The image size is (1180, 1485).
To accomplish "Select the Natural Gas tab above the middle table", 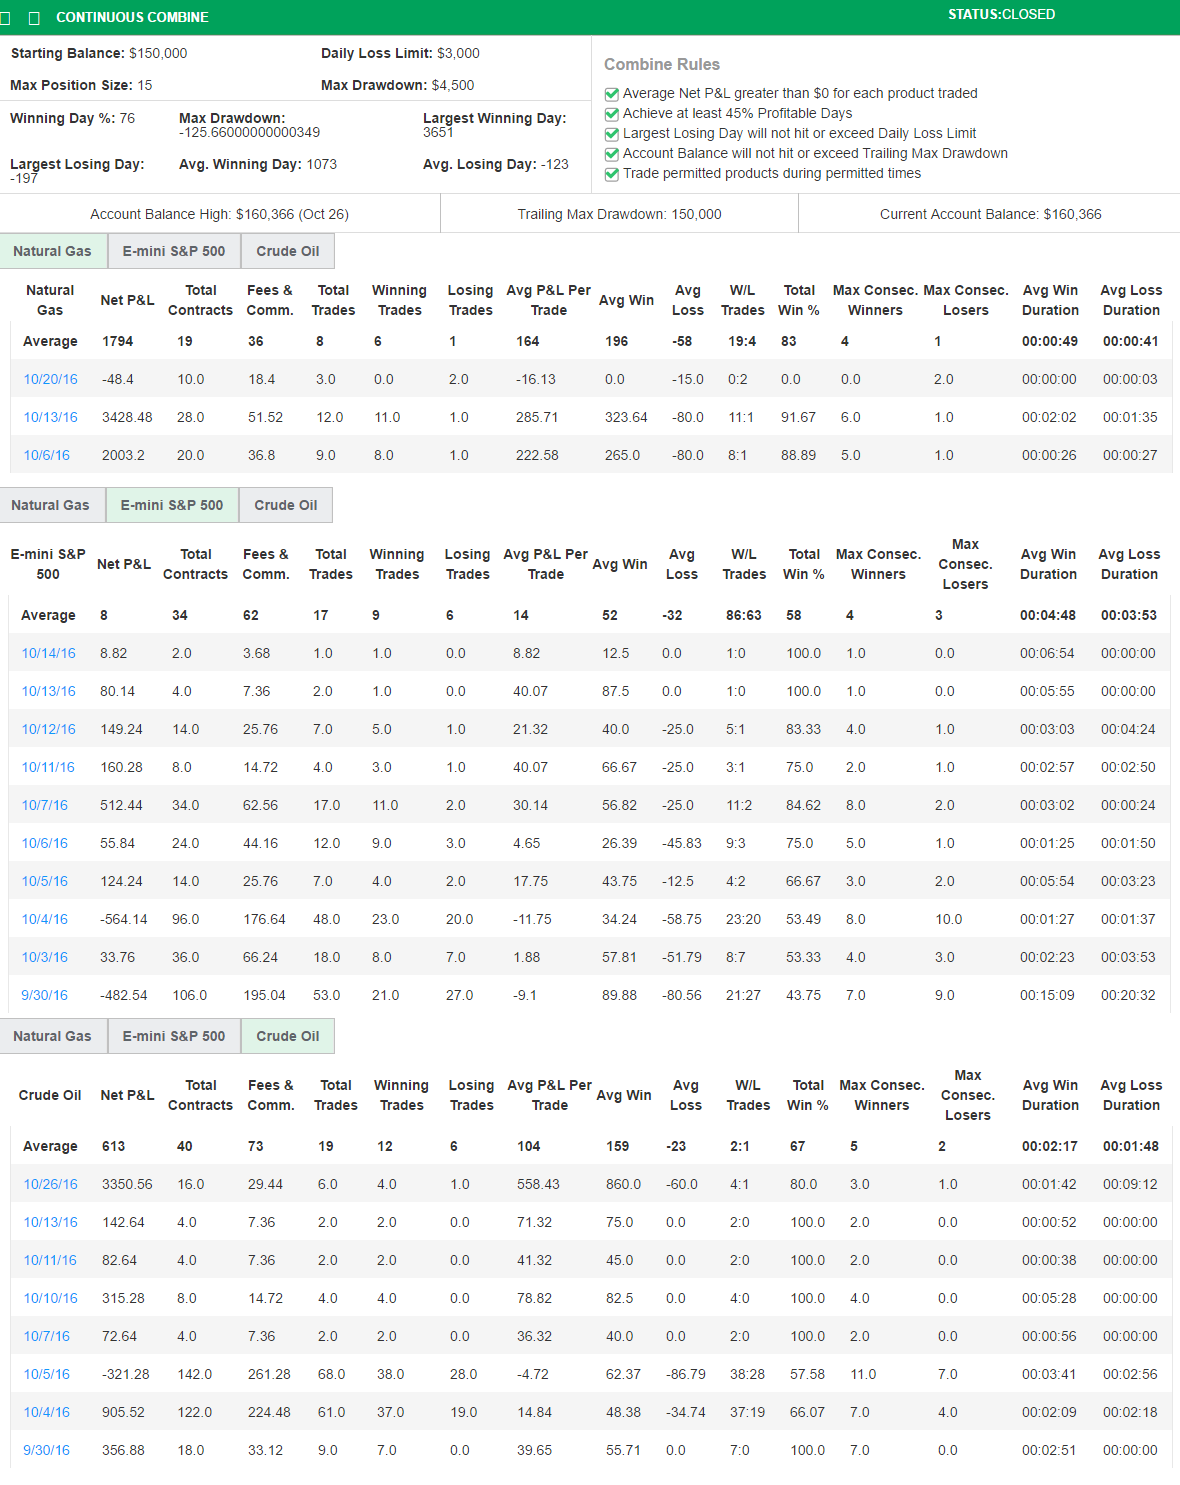I will (52, 505).
